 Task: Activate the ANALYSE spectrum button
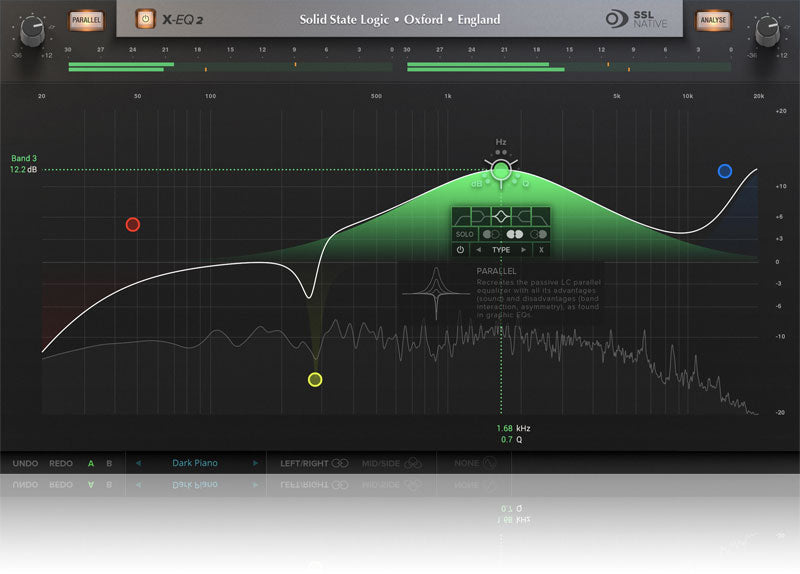click(713, 20)
